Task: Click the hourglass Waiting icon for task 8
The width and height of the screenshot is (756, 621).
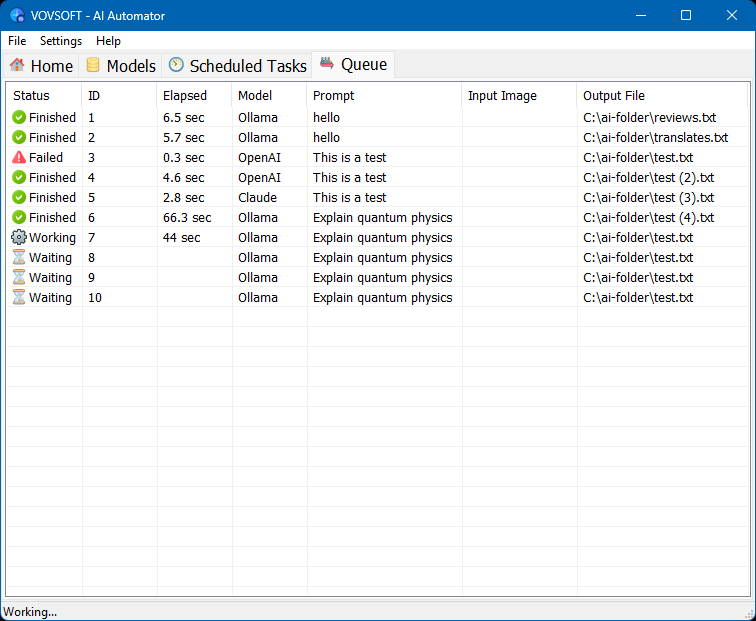Action: click(19, 257)
